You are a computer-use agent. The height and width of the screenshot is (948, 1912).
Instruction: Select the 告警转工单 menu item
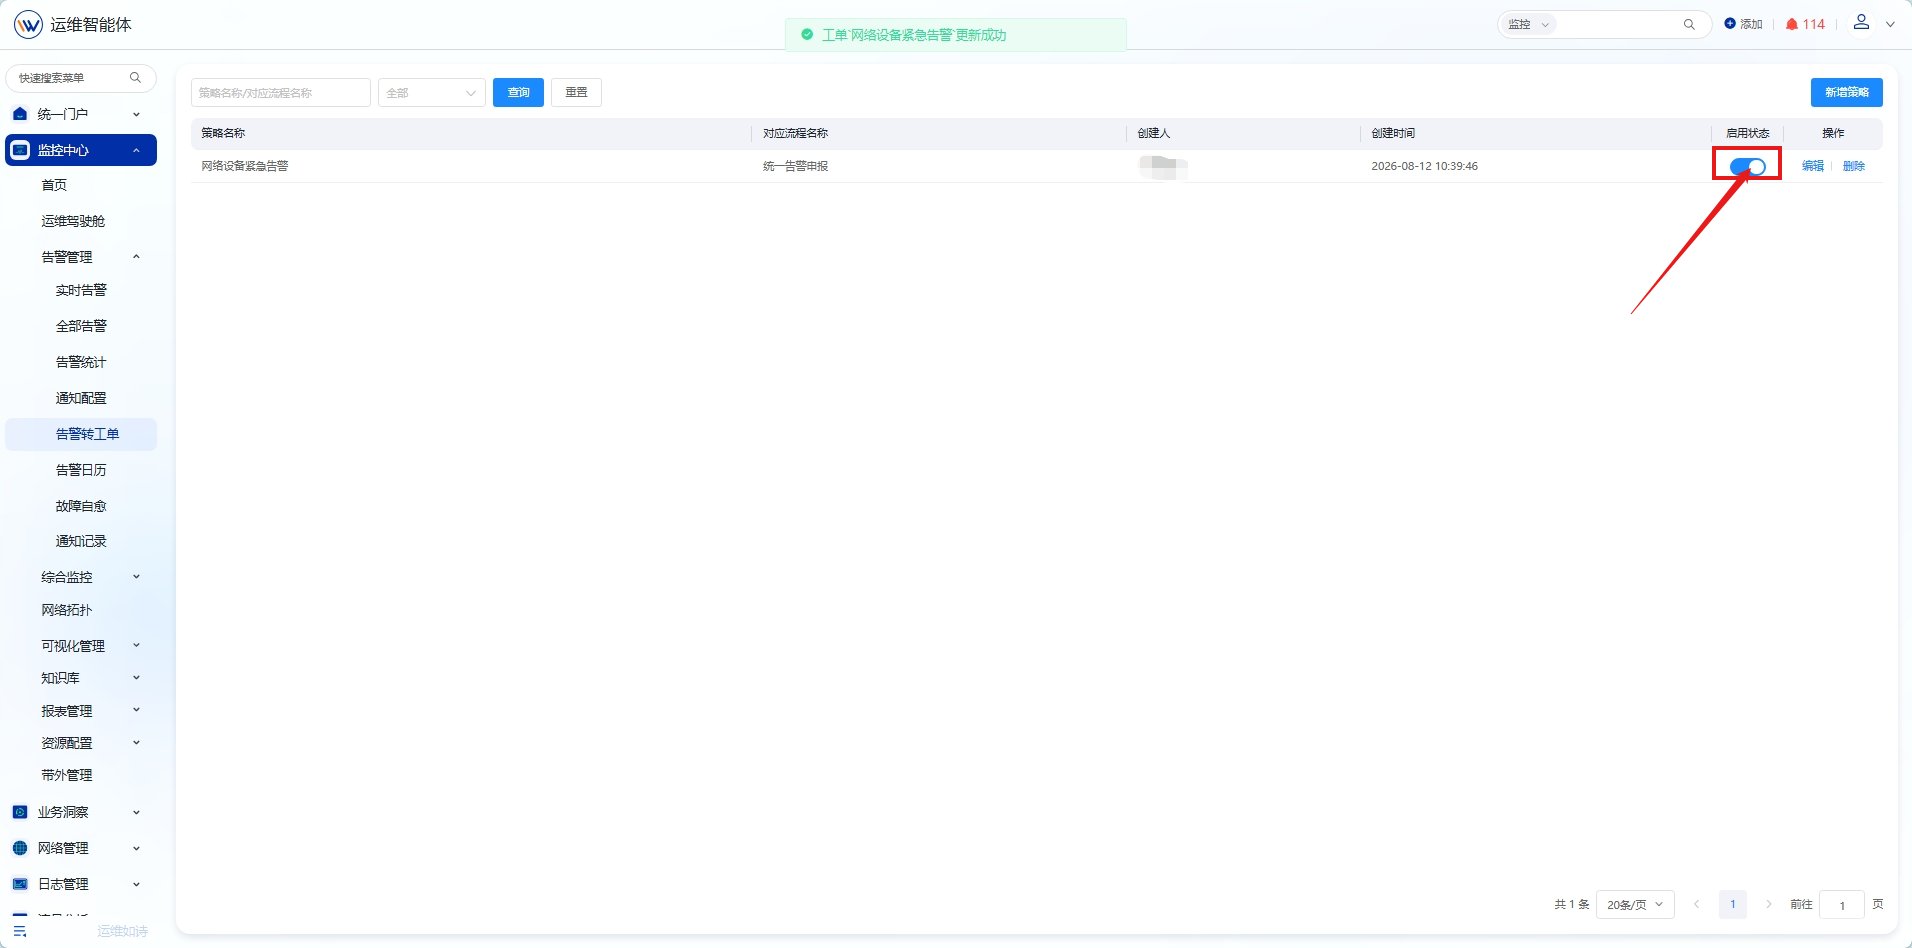(81, 434)
